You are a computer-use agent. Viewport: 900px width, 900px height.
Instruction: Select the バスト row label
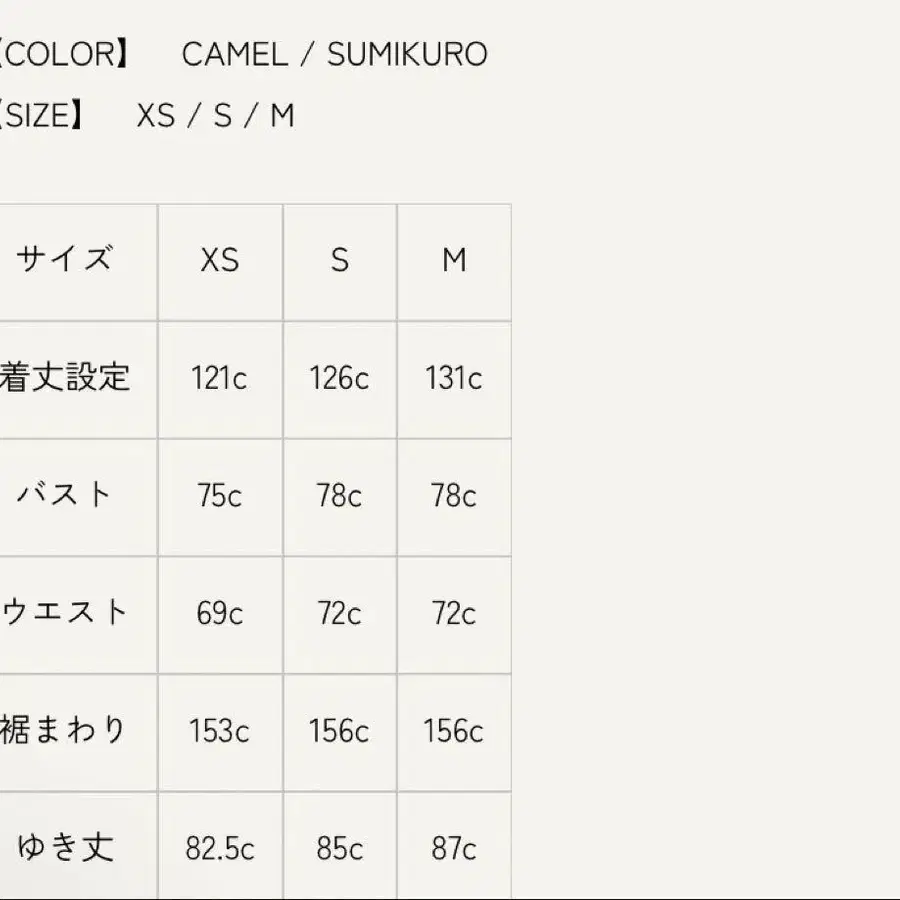[65, 495]
